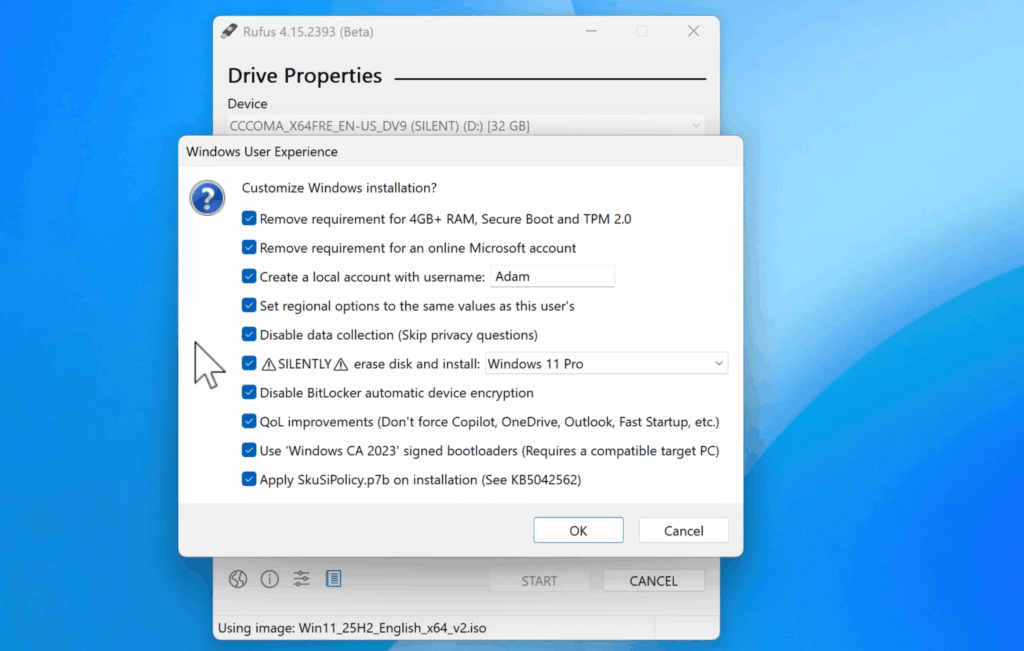Click the blue question mark dialog icon
Viewport: 1024px width, 651px height.
click(x=207, y=198)
